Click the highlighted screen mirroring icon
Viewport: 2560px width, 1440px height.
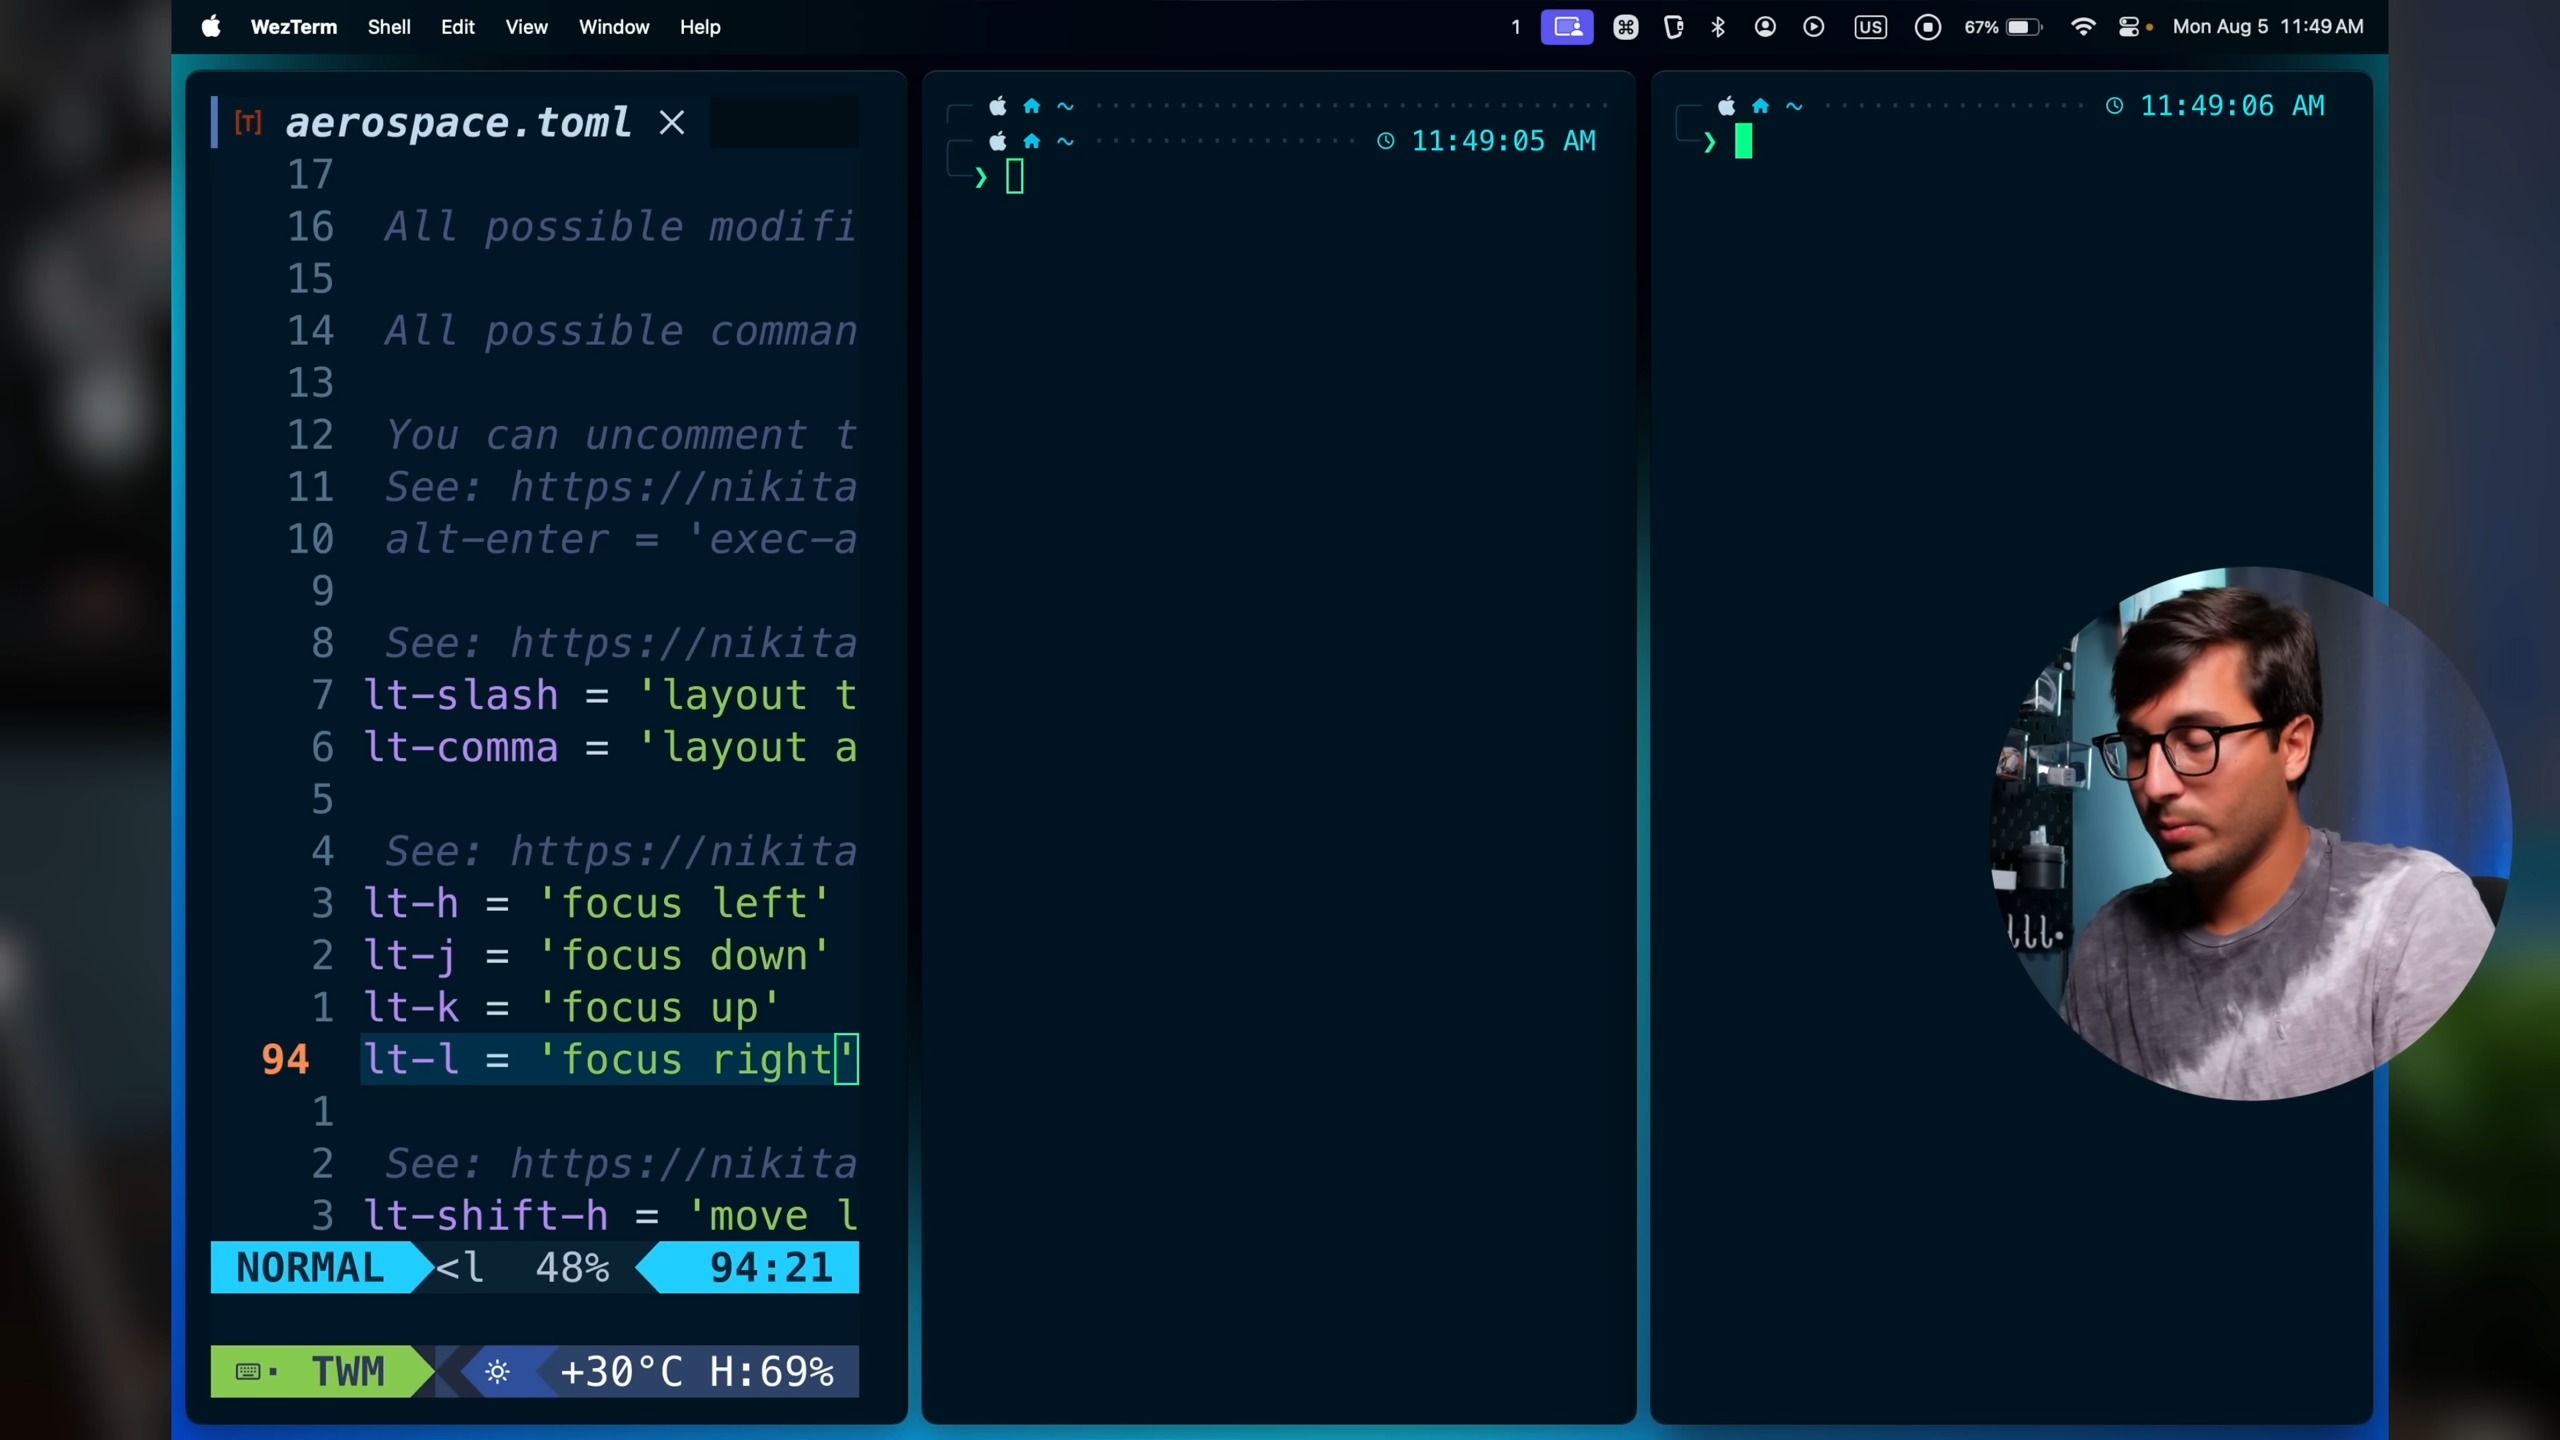(1566, 27)
